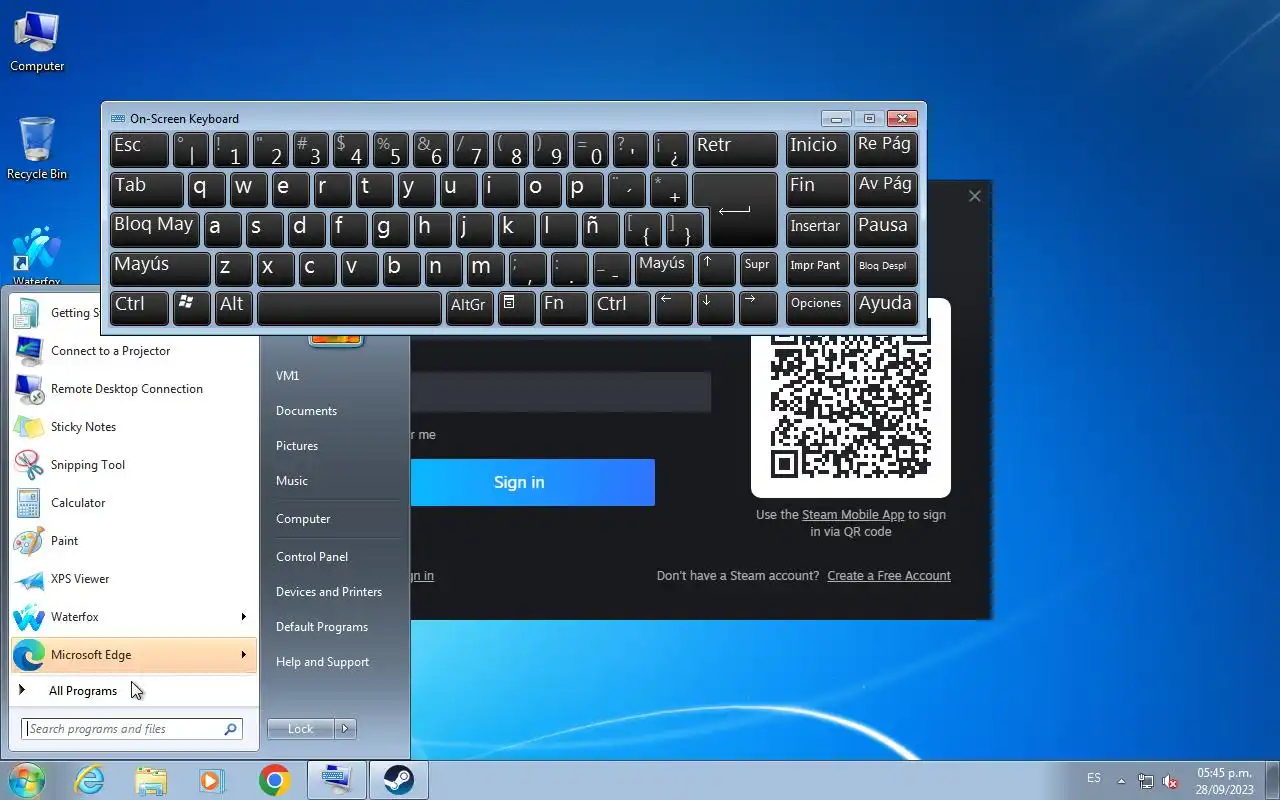
Task: Open the Computer desktop icon
Action: coord(37,42)
